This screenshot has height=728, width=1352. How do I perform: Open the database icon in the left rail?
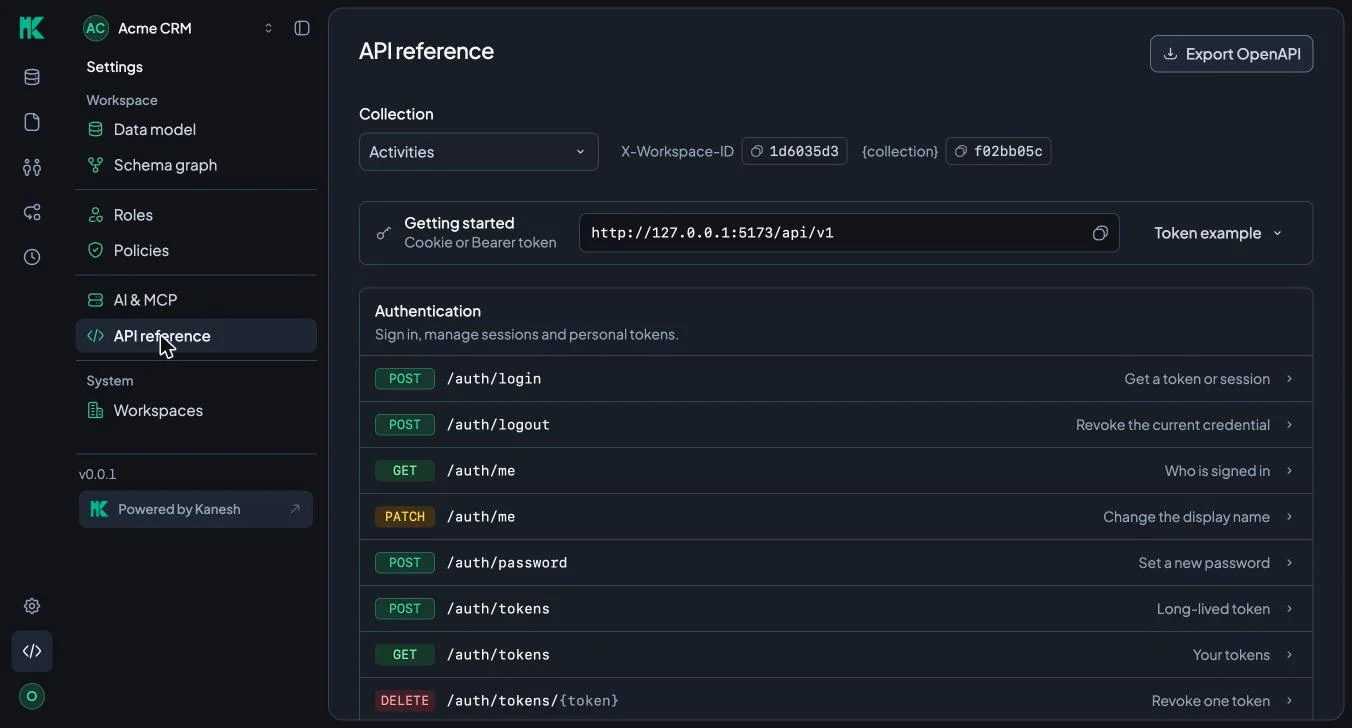click(x=32, y=78)
